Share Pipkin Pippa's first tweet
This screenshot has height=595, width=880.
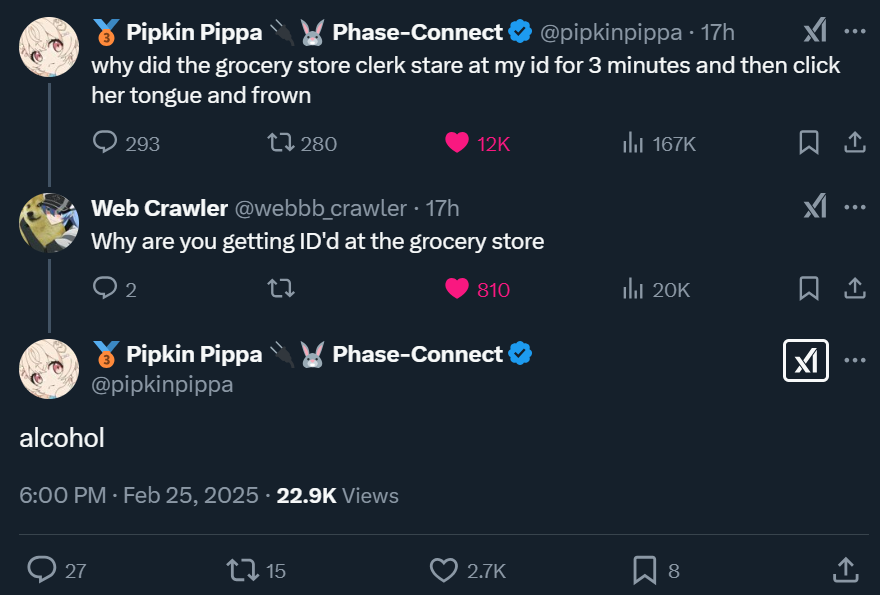[x=854, y=143]
